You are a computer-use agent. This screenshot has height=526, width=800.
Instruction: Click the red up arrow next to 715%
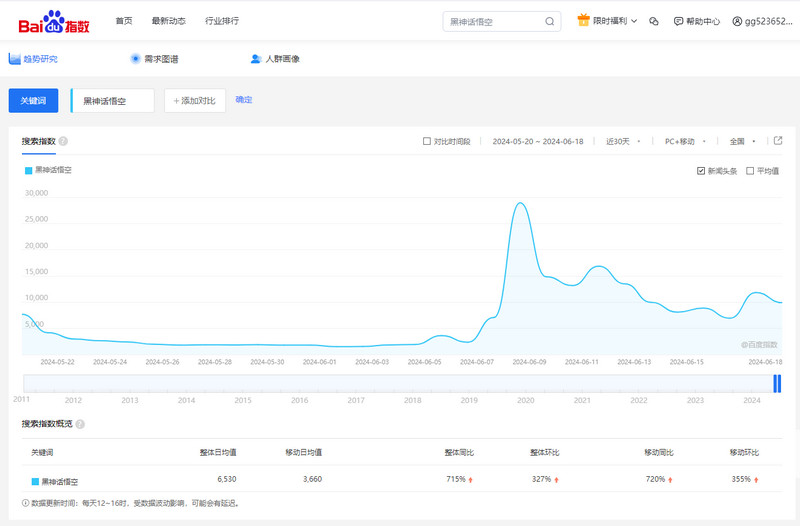470,480
